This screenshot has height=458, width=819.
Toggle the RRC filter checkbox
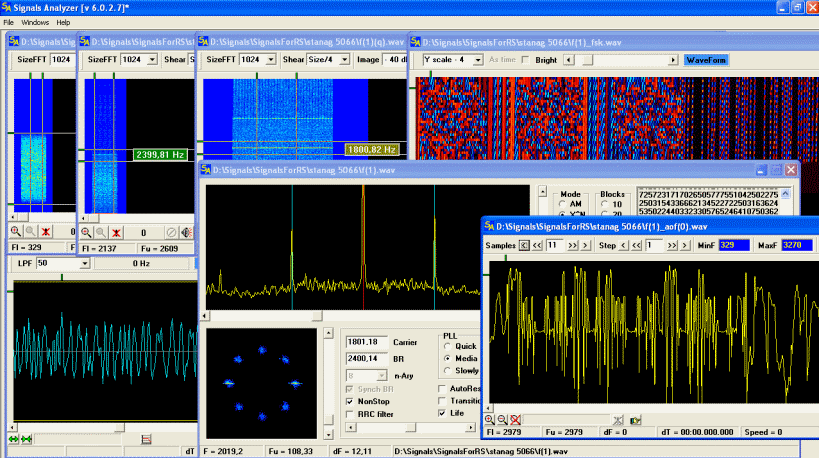[x=349, y=413]
